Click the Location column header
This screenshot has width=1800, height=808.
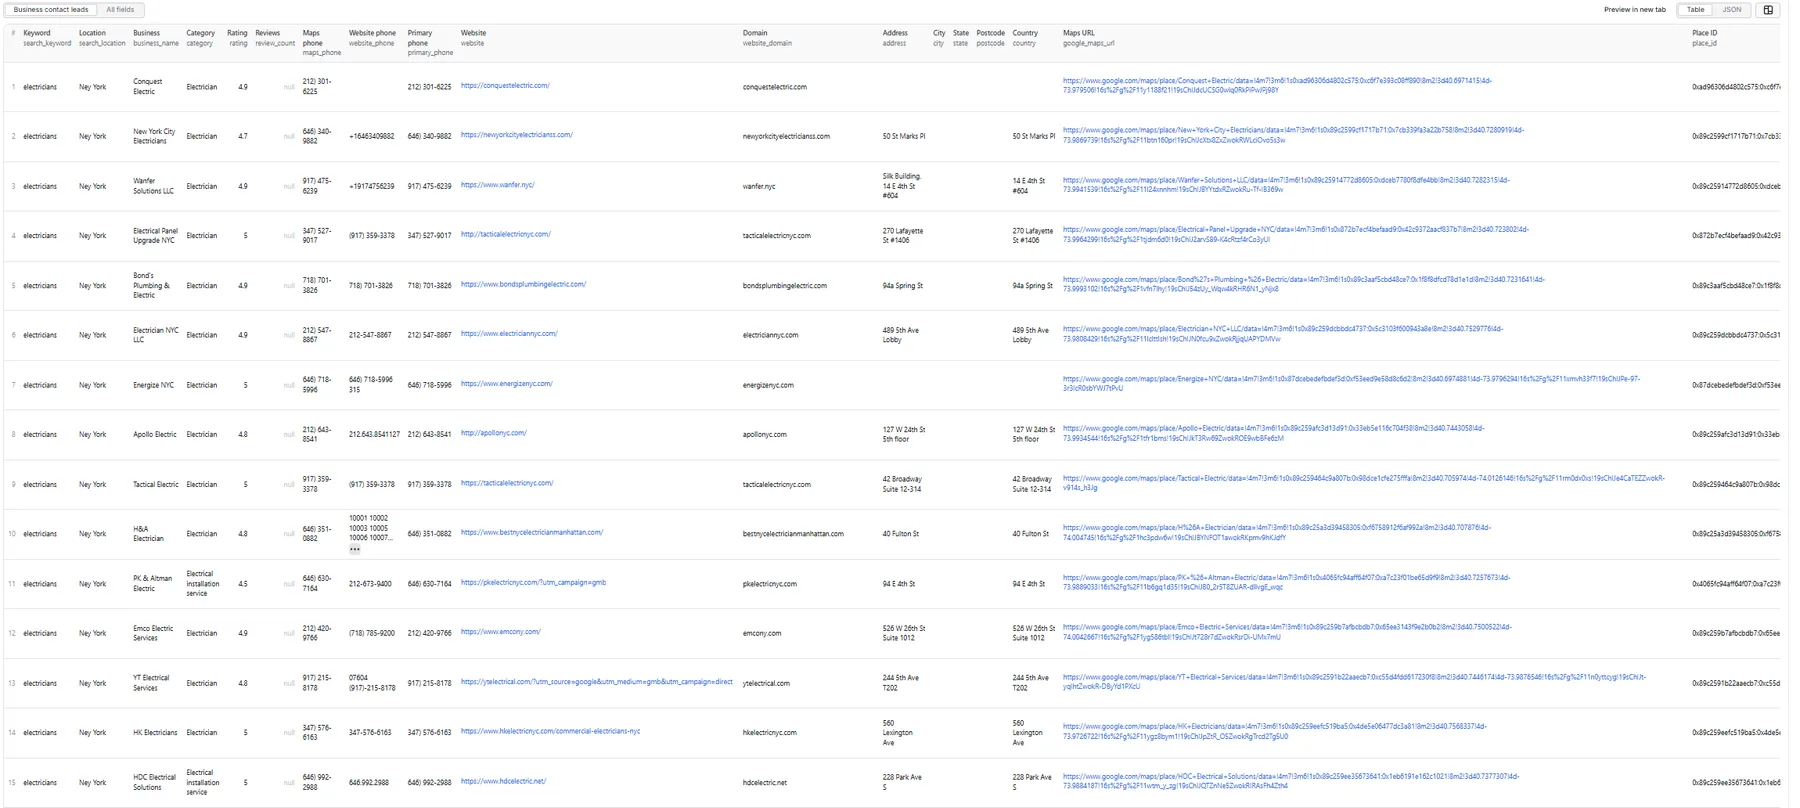tap(102, 38)
